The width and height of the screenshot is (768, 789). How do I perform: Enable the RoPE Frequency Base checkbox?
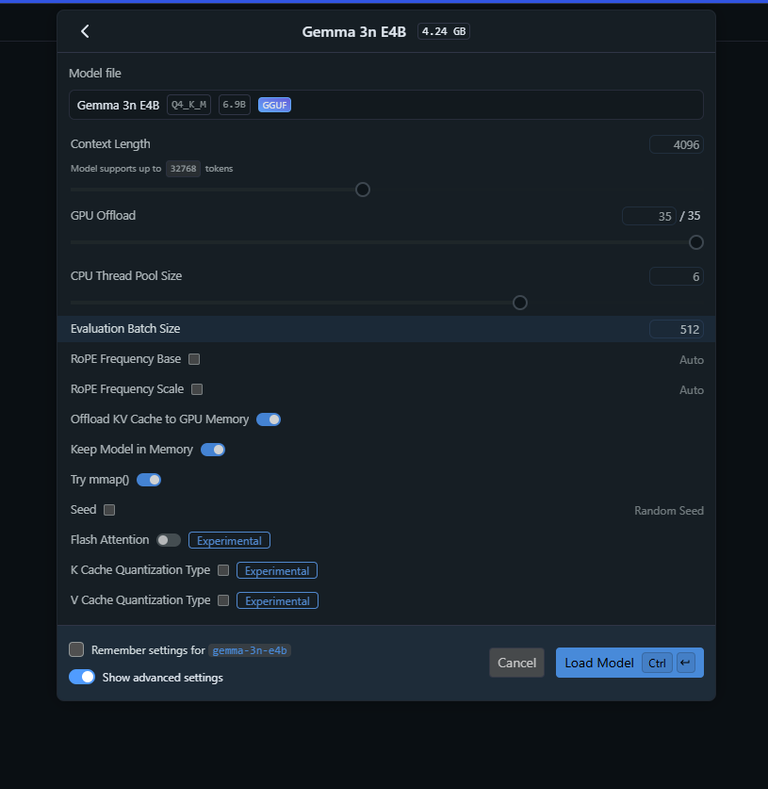click(x=194, y=359)
